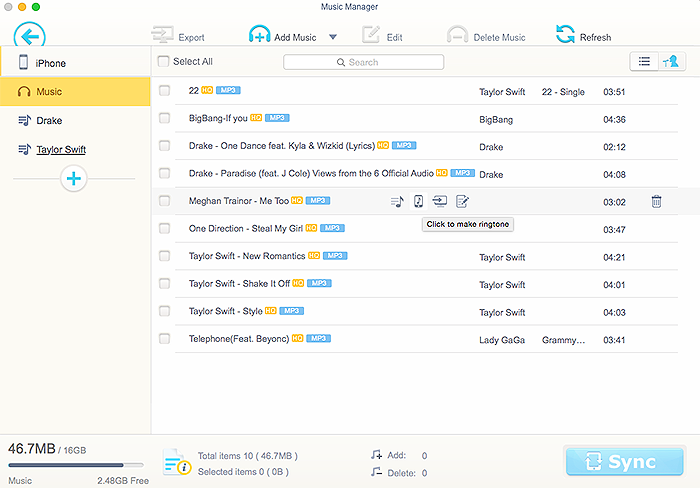This screenshot has height=488, width=700.
Task: Check the box for song 22
Action: 164,91
